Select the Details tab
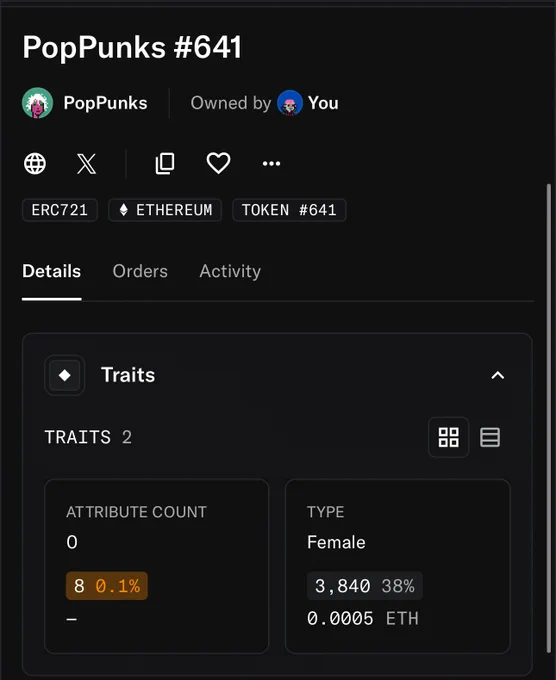 (52, 271)
